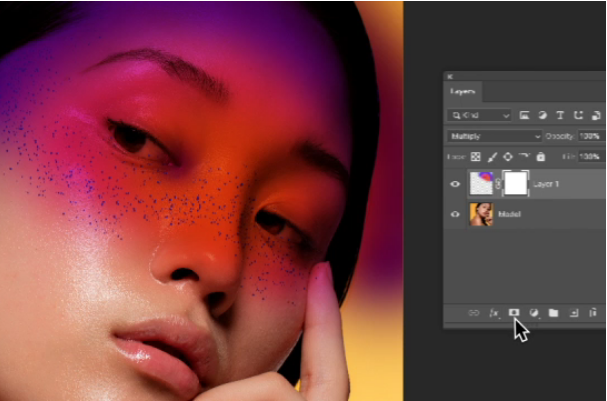607x401 pixels.
Task: Filter layers by pixel layer icon
Action: pos(526,115)
